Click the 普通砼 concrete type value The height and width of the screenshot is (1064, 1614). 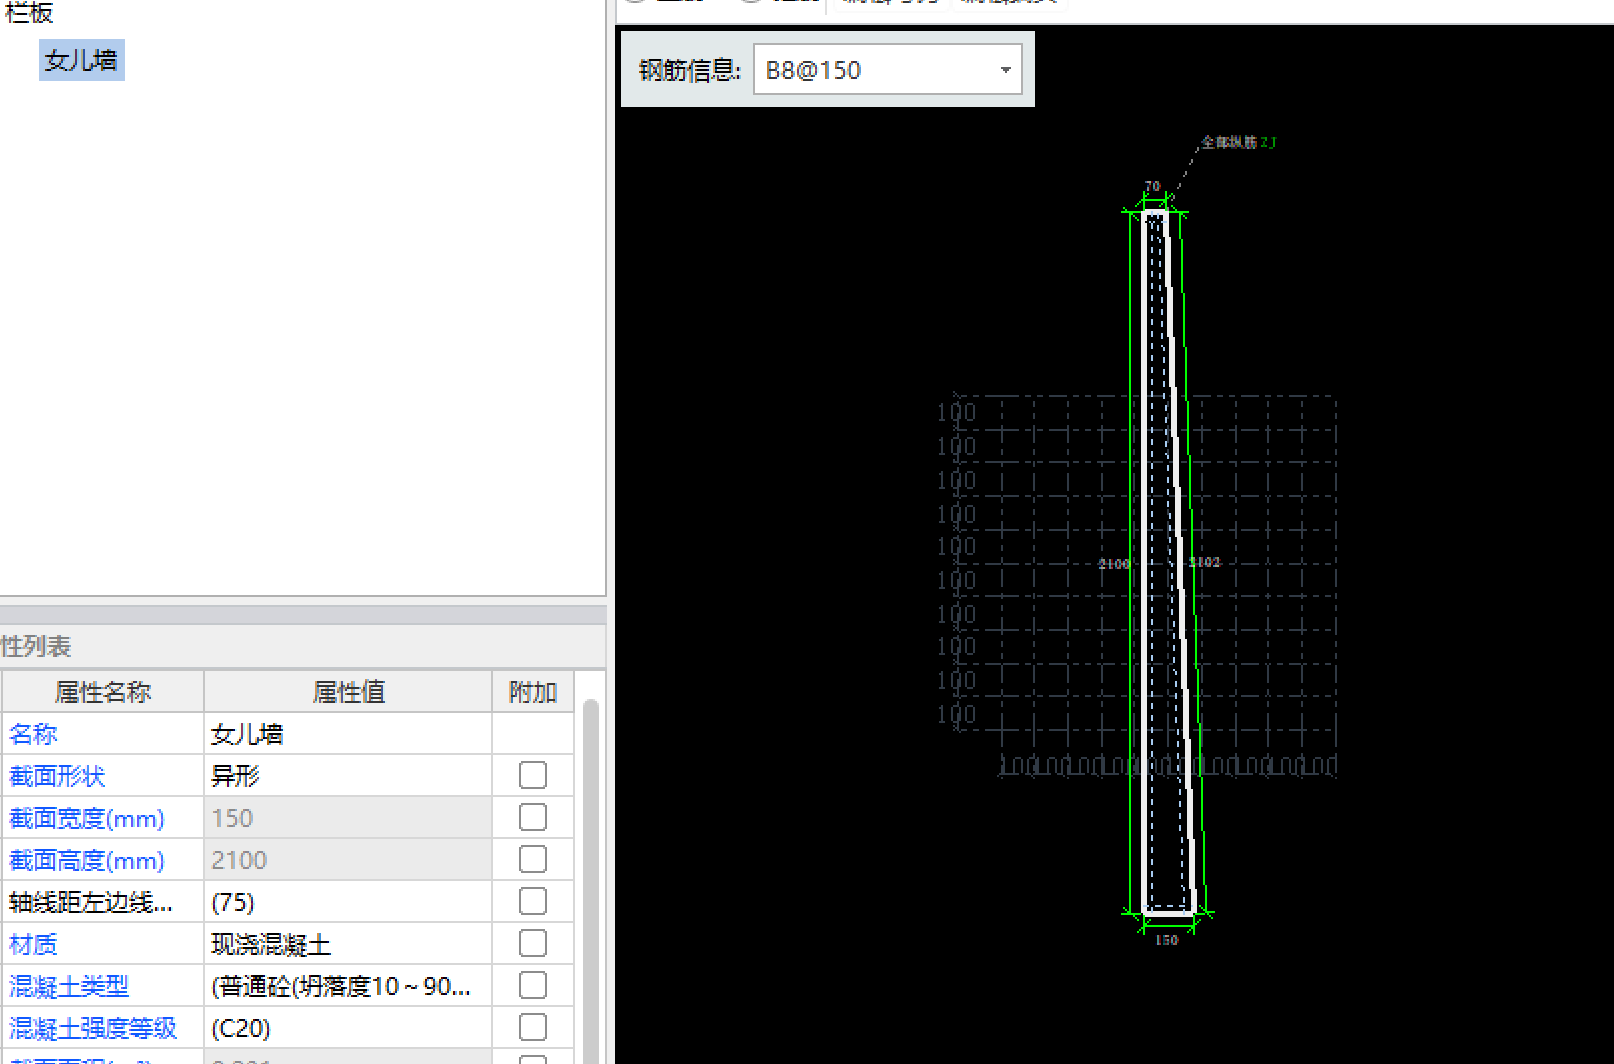point(348,986)
